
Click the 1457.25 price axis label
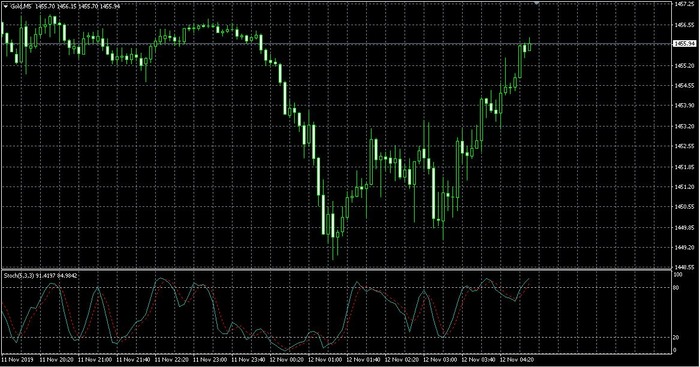click(684, 4)
